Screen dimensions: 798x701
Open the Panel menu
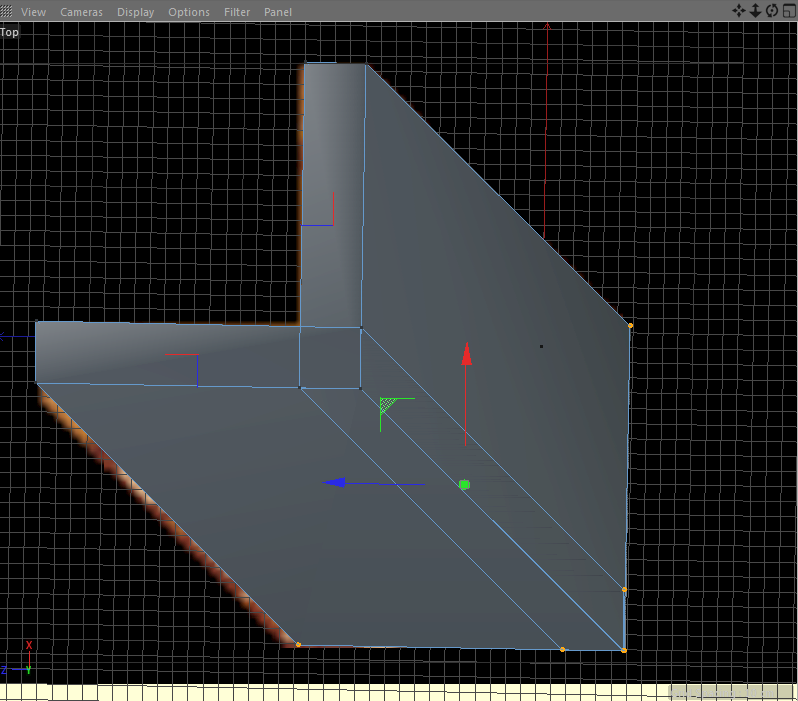(278, 12)
